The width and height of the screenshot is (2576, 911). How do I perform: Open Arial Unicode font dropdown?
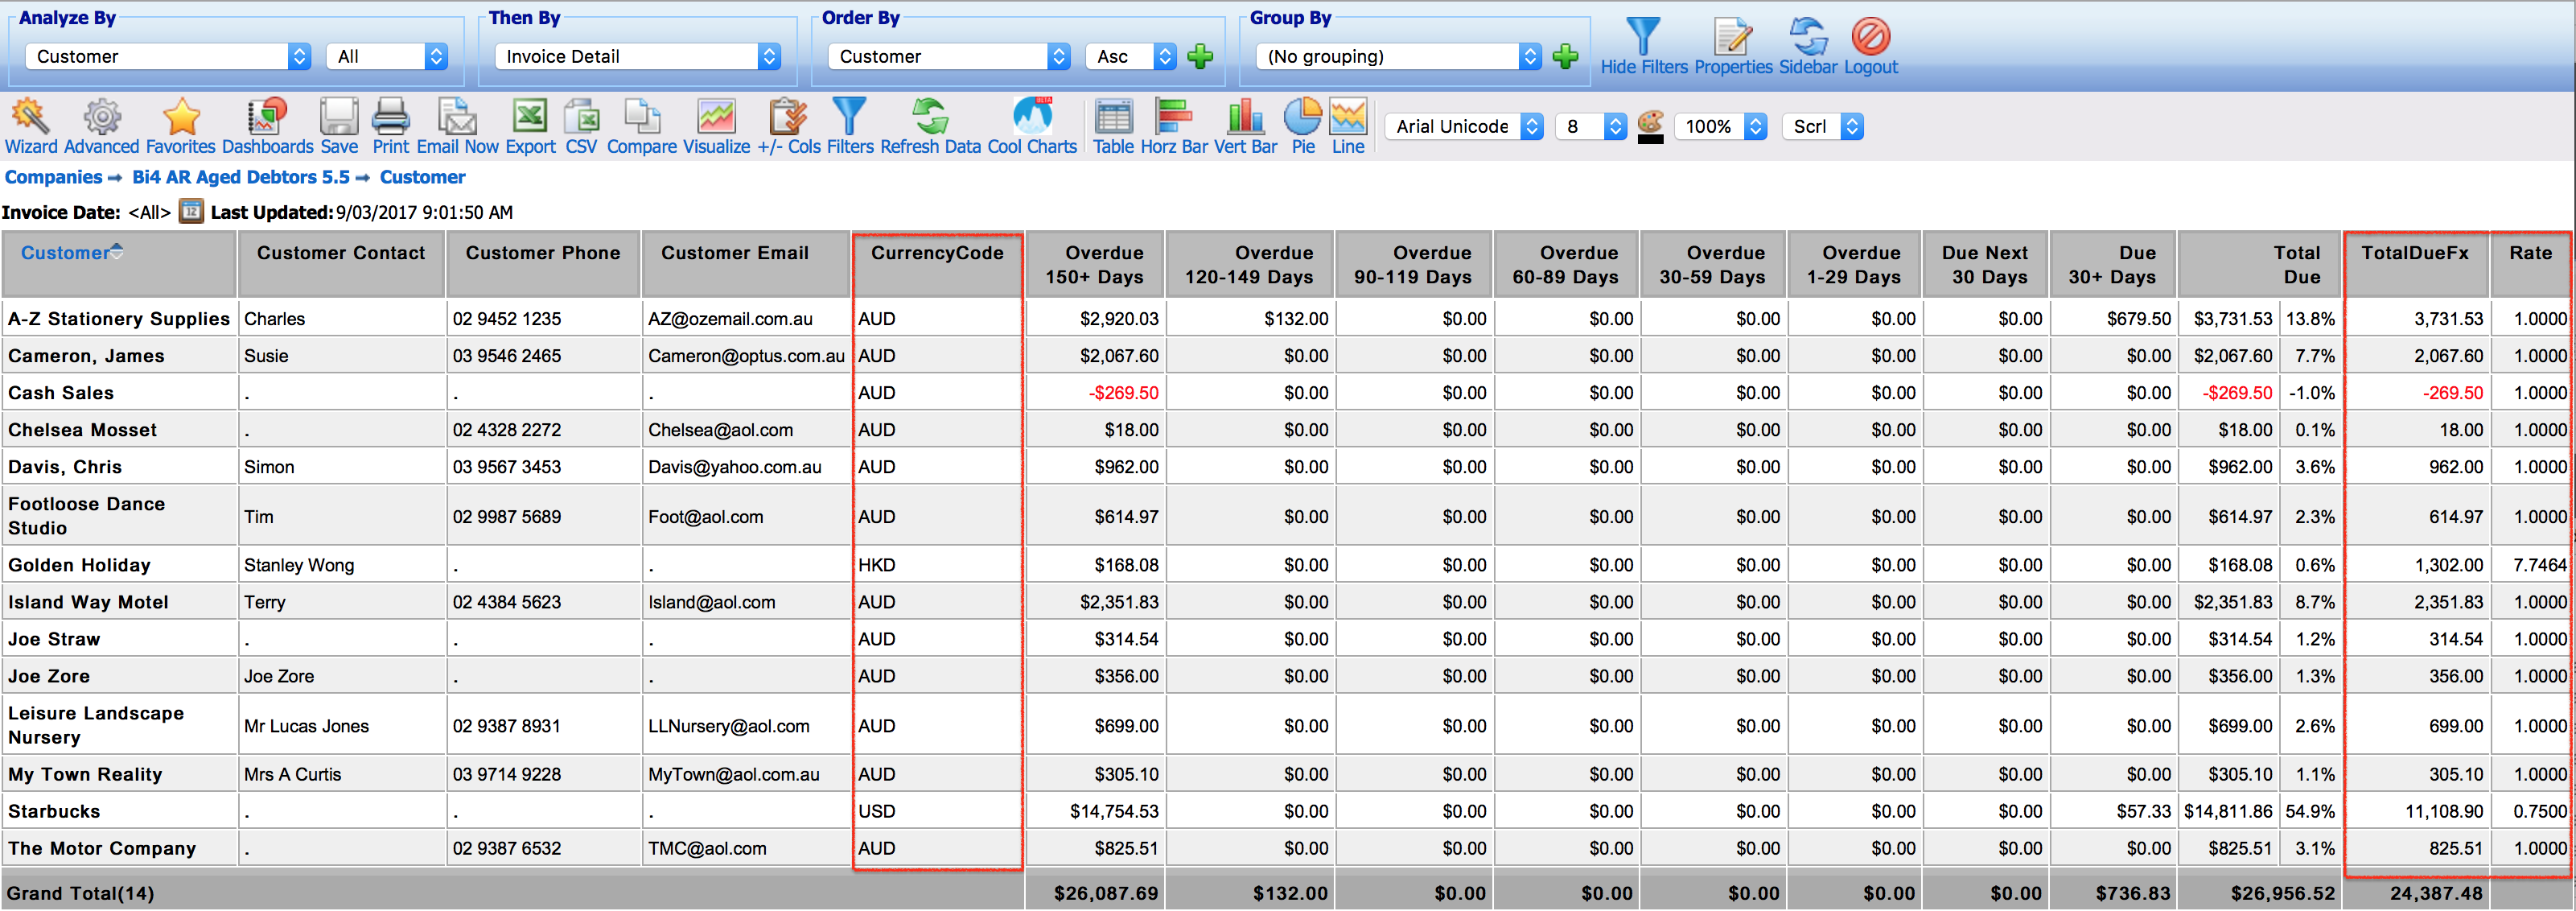(1464, 127)
